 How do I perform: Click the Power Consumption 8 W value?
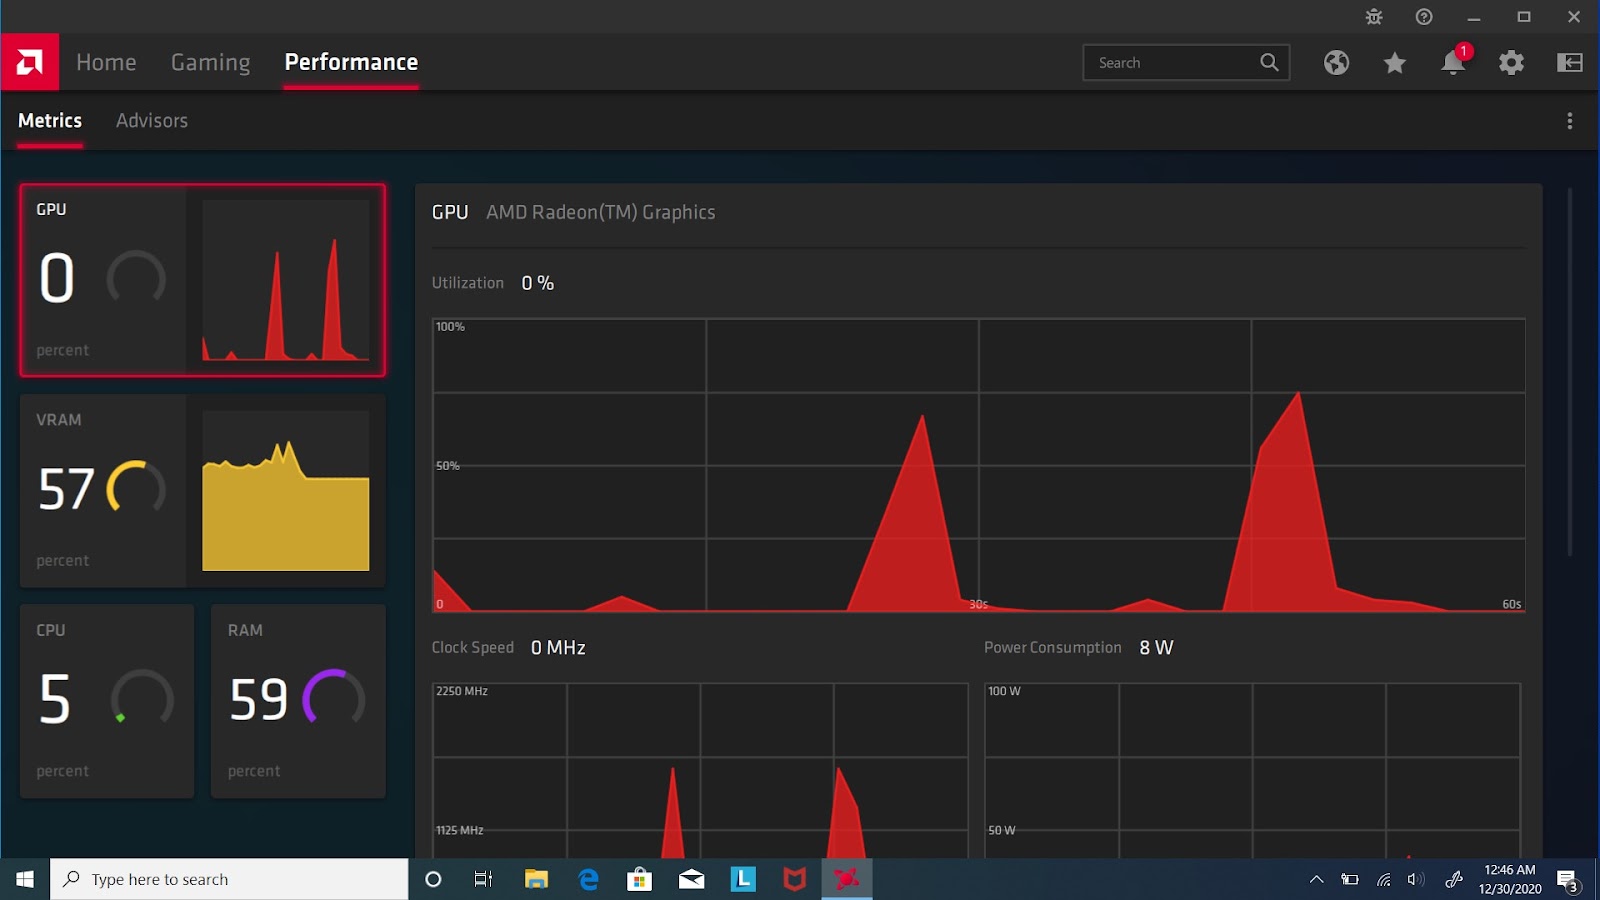(1156, 648)
